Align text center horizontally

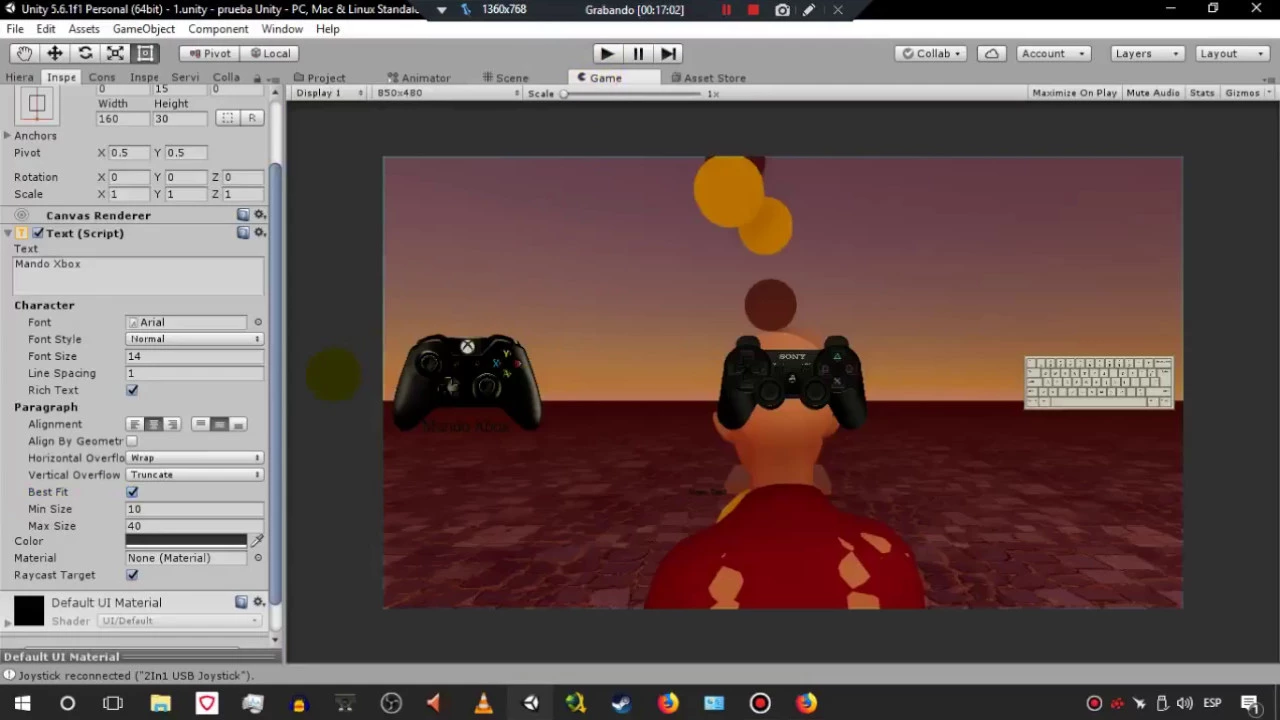[153, 424]
